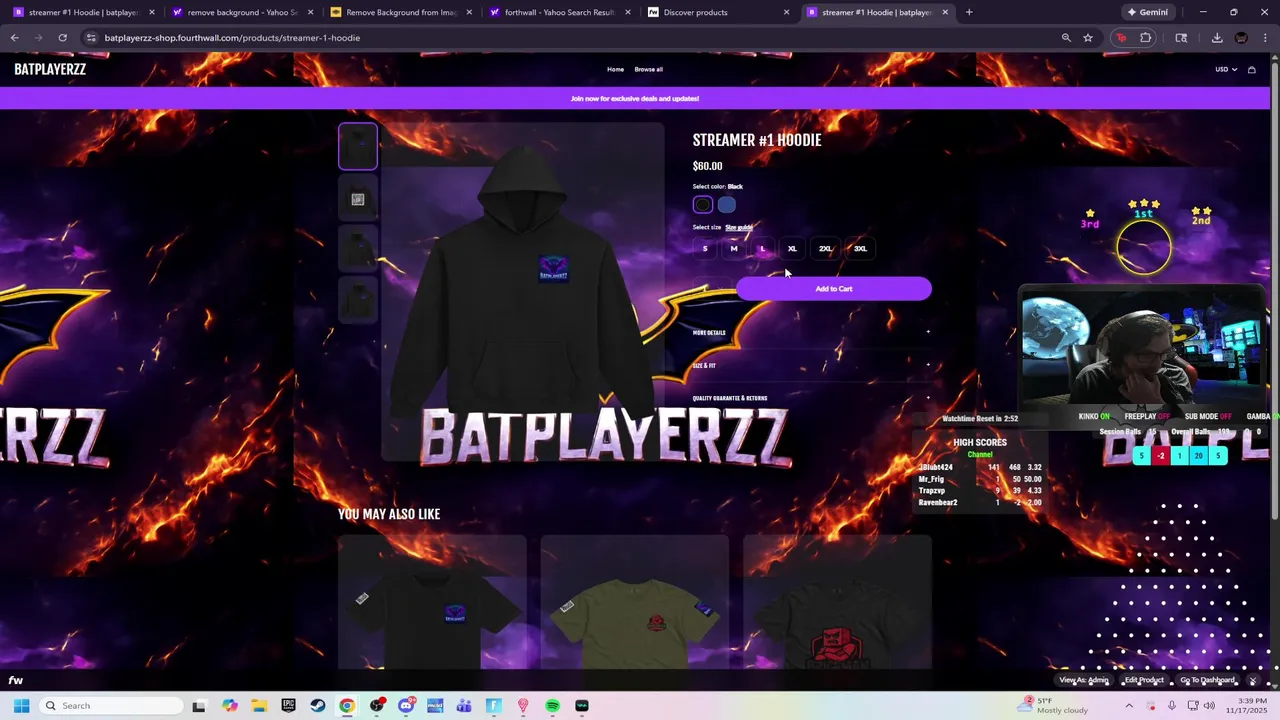Select the second product thumbnail
This screenshot has width=1280, height=720.
click(x=358, y=199)
